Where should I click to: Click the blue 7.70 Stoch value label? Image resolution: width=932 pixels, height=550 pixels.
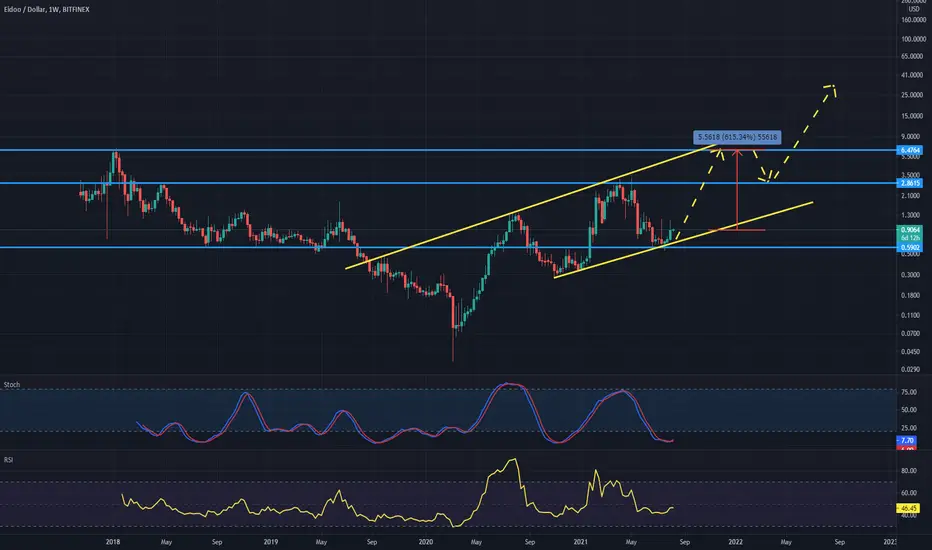[906, 441]
